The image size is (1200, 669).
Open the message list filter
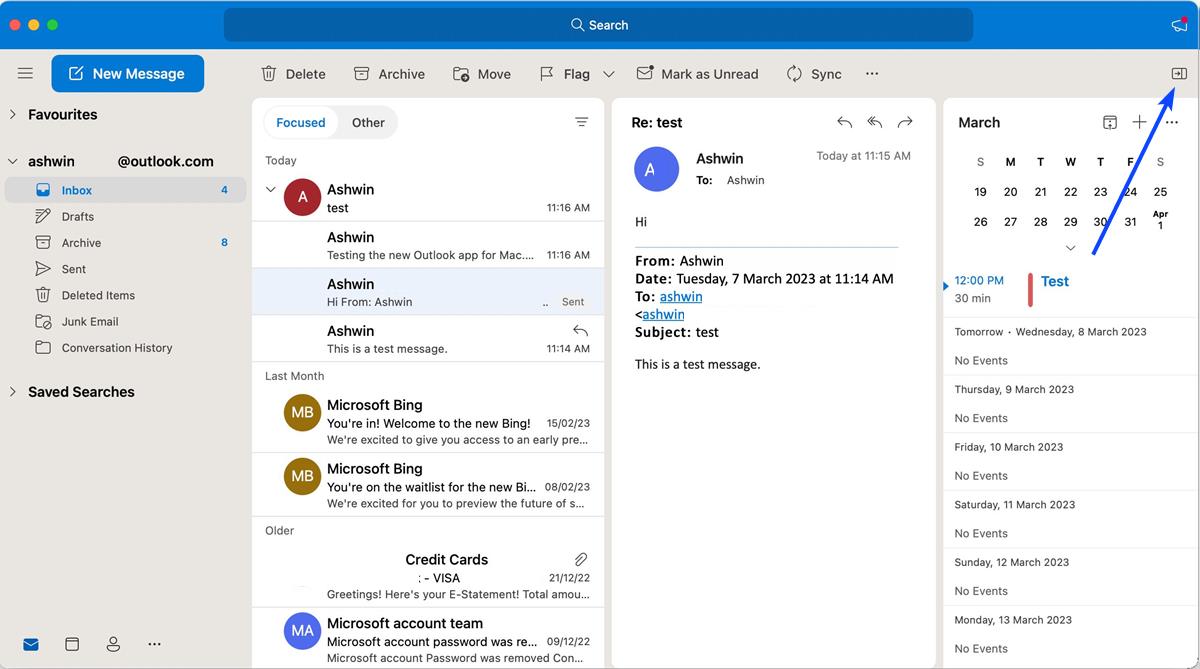tap(582, 121)
